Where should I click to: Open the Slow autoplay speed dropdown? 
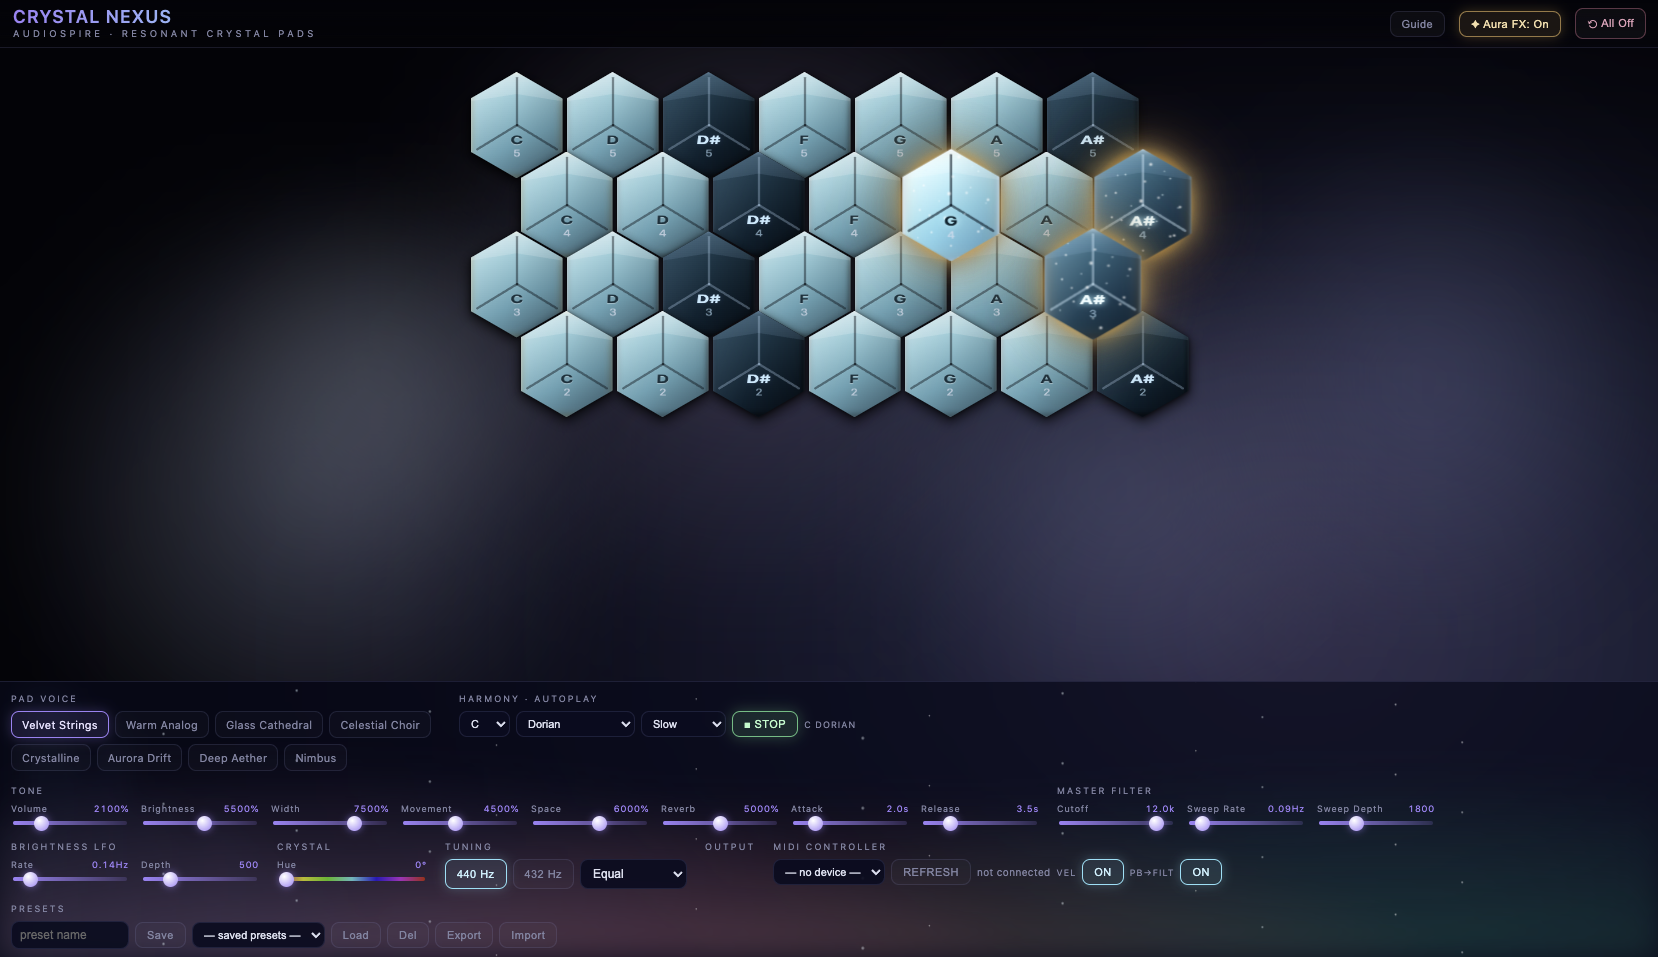(683, 724)
